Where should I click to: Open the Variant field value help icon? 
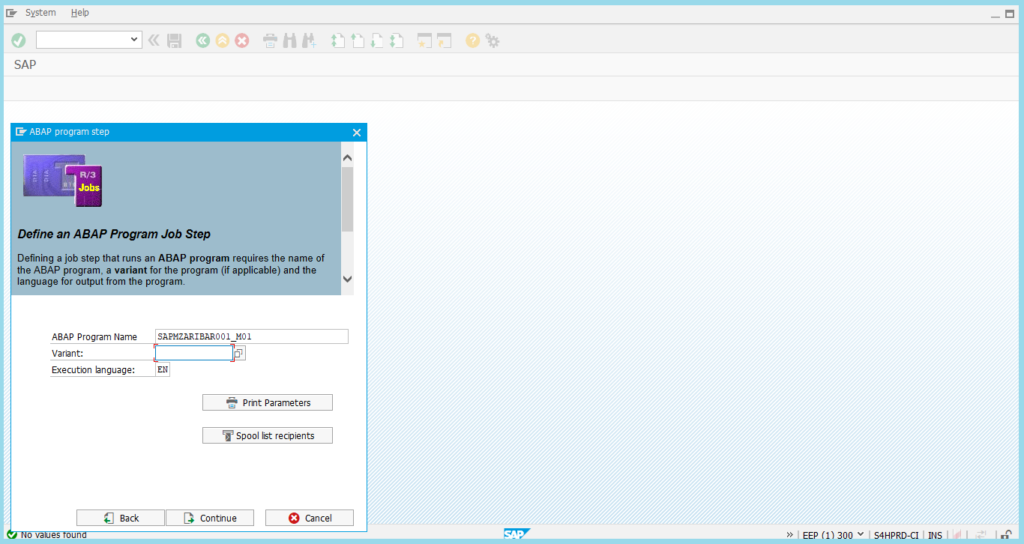click(x=239, y=353)
